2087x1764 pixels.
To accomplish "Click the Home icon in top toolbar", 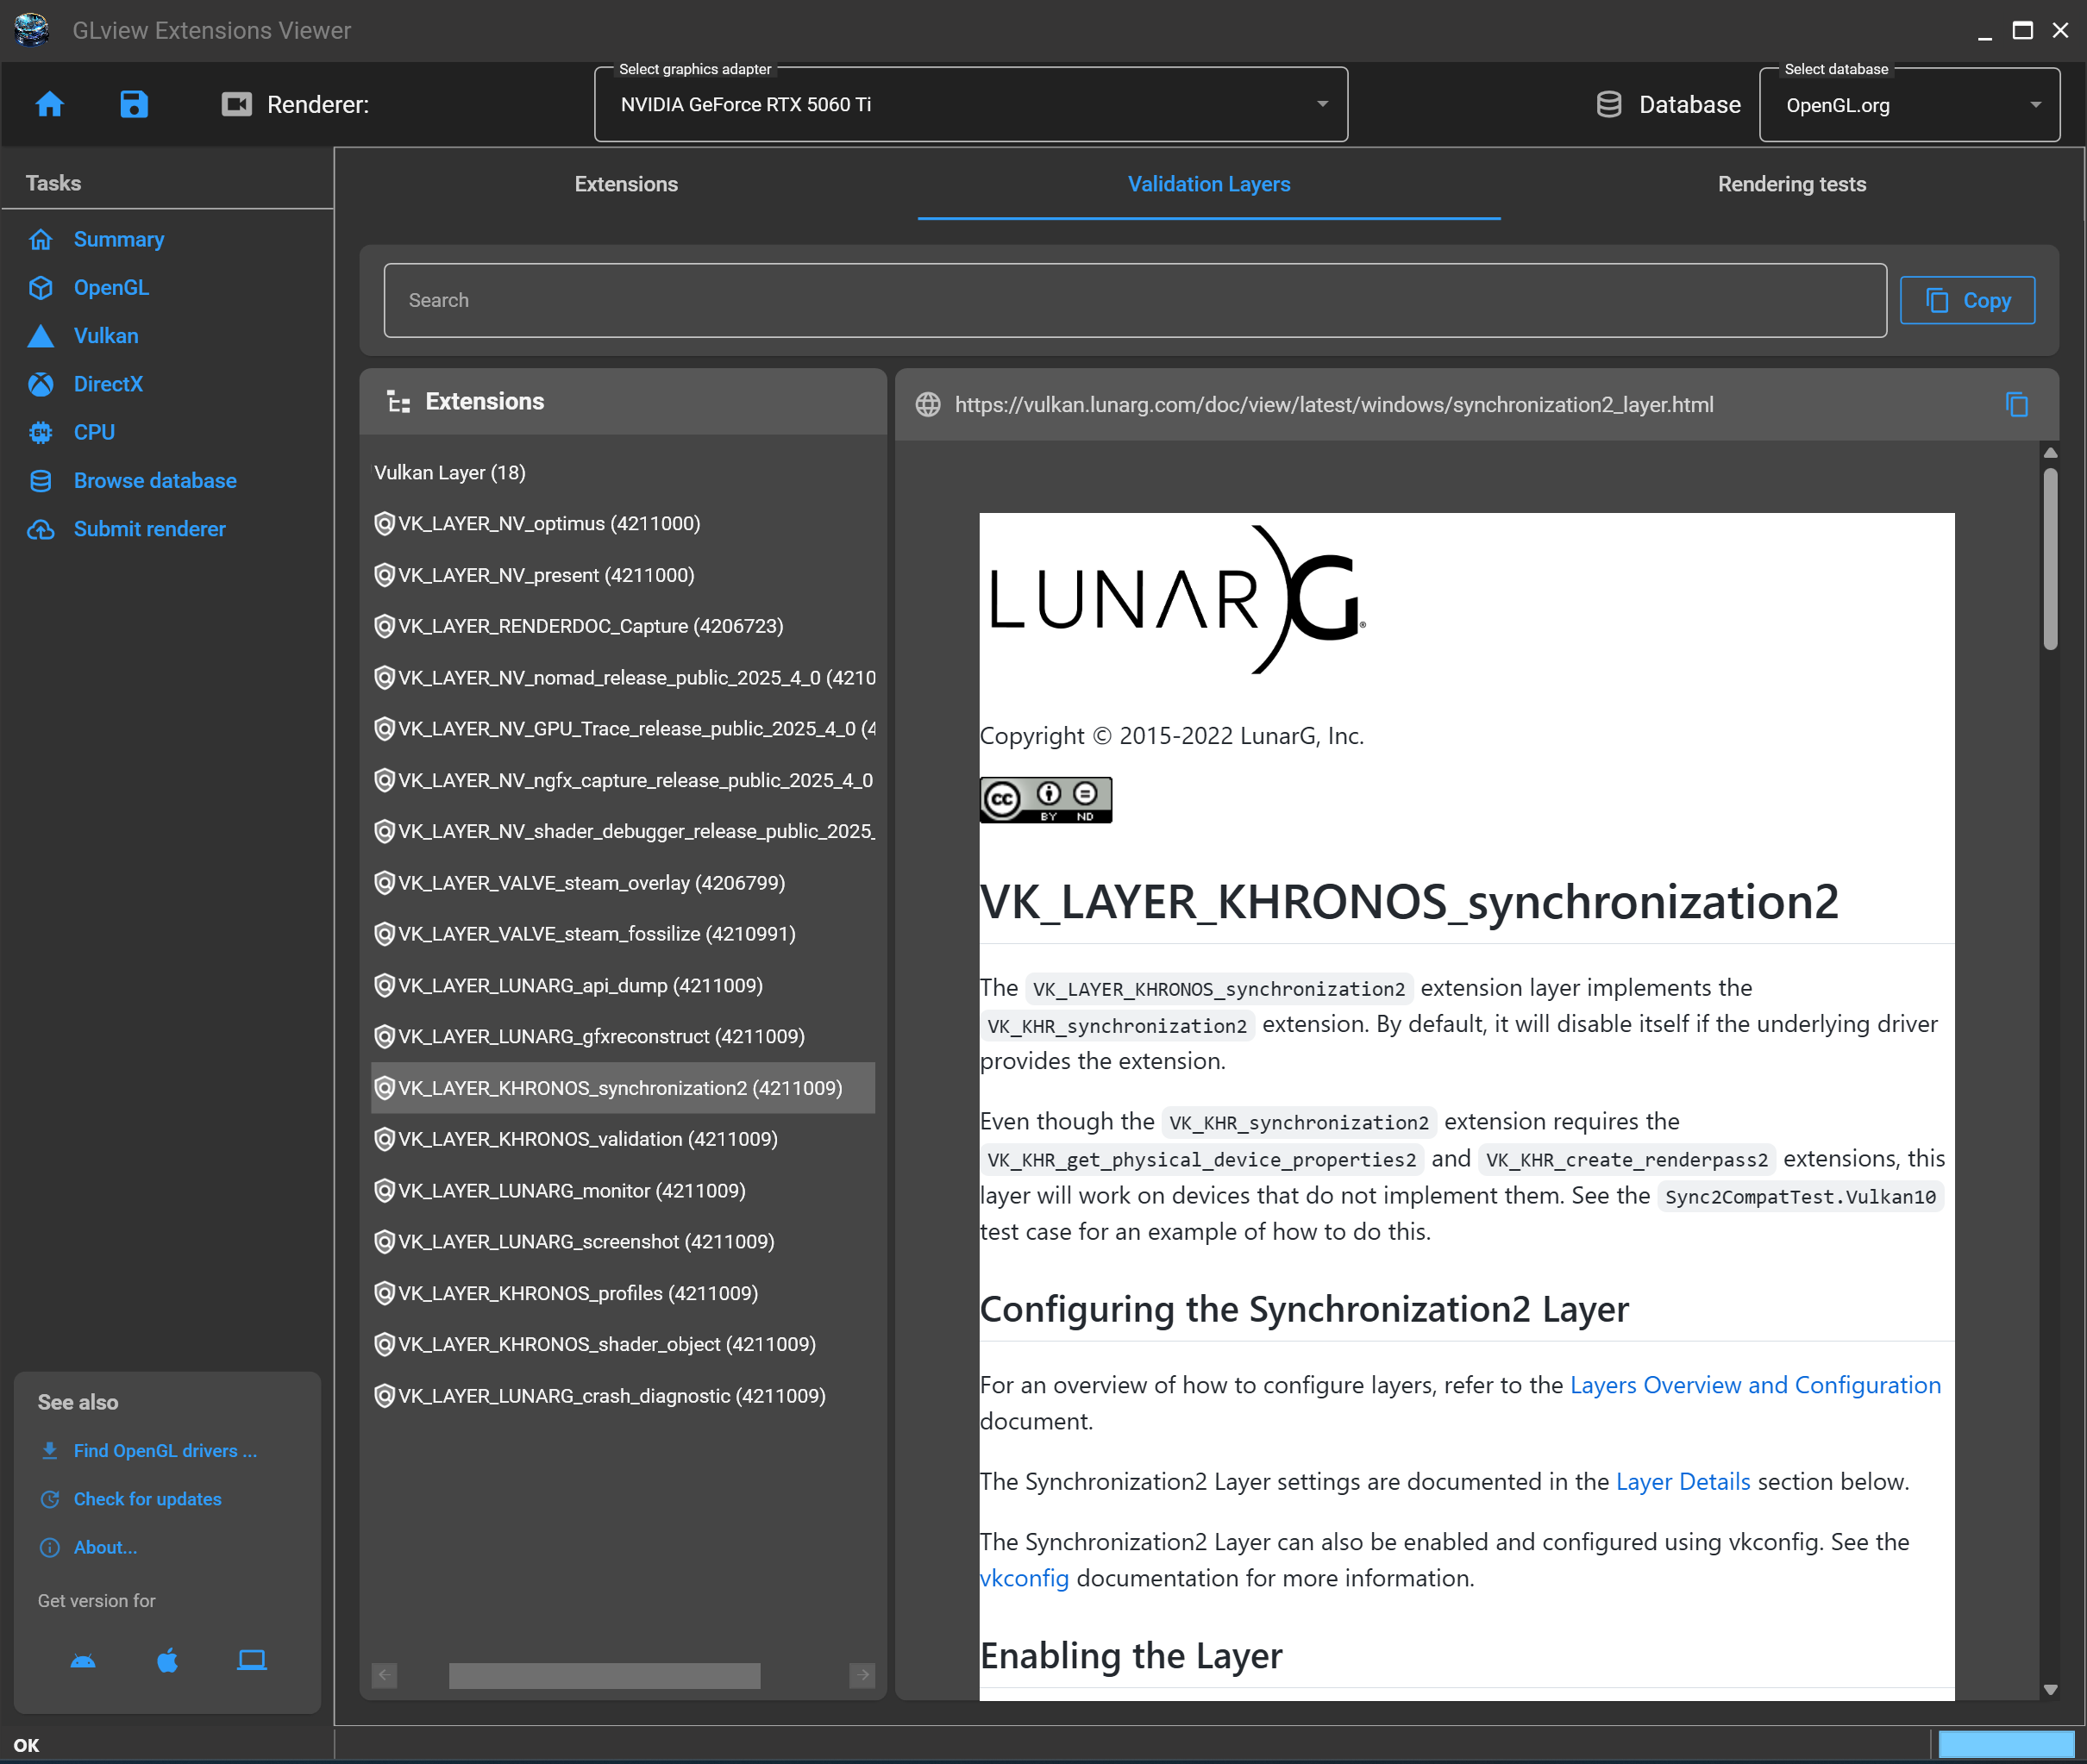I will (x=49, y=104).
